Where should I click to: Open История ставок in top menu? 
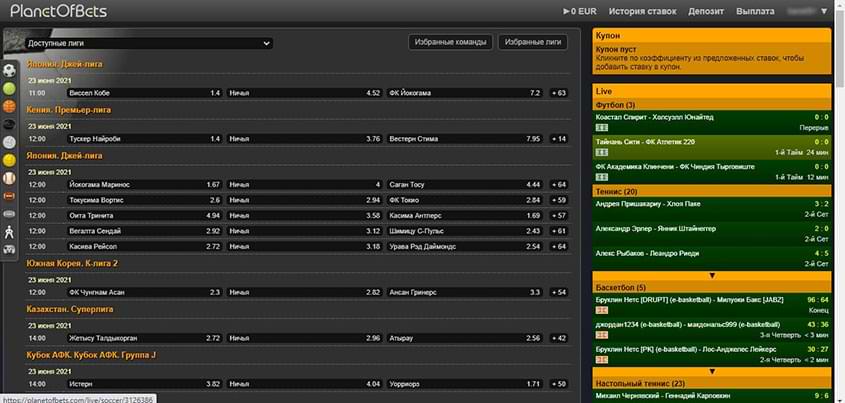coord(642,11)
